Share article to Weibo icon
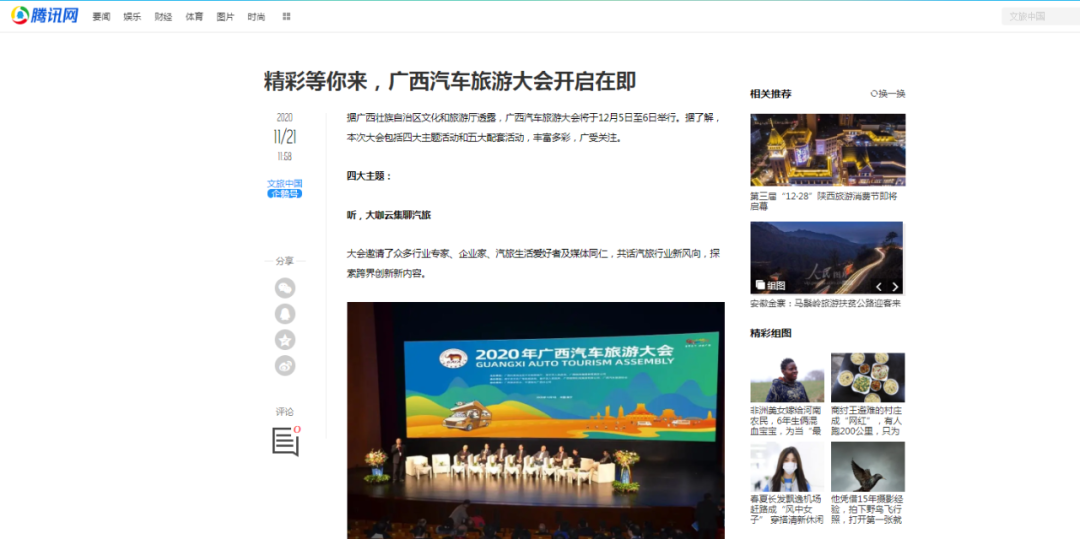 point(285,366)
